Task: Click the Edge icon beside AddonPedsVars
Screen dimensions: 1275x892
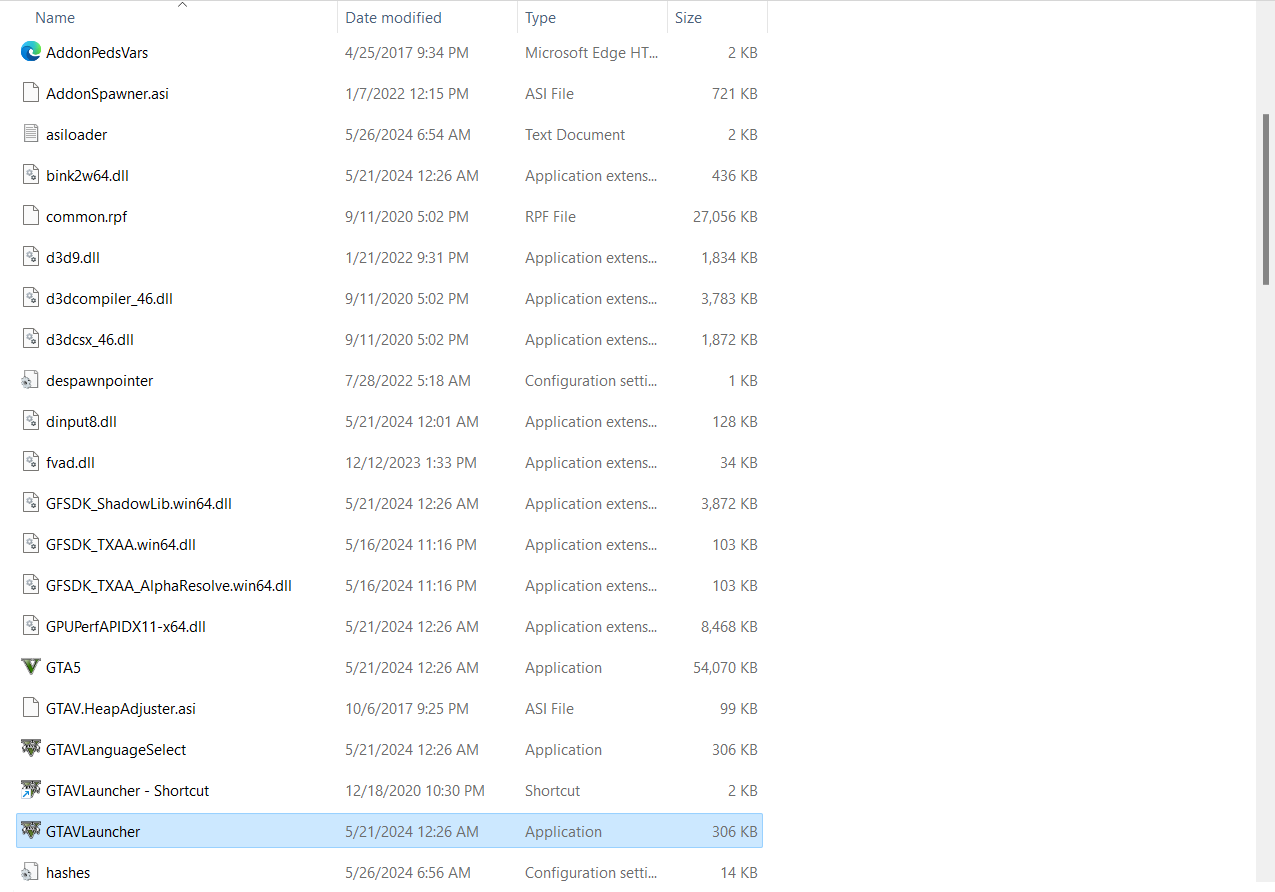Action: click(31, 52)
